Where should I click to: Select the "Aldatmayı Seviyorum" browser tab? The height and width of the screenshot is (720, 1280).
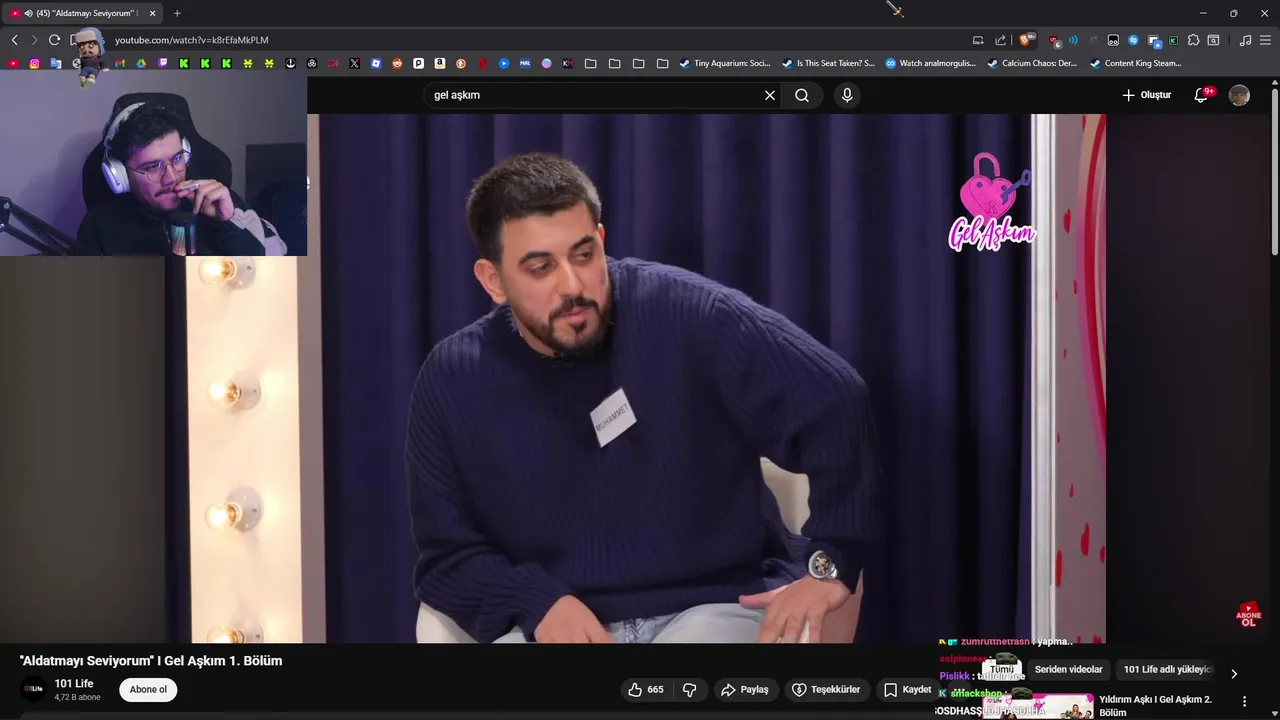tap(85, 13)
